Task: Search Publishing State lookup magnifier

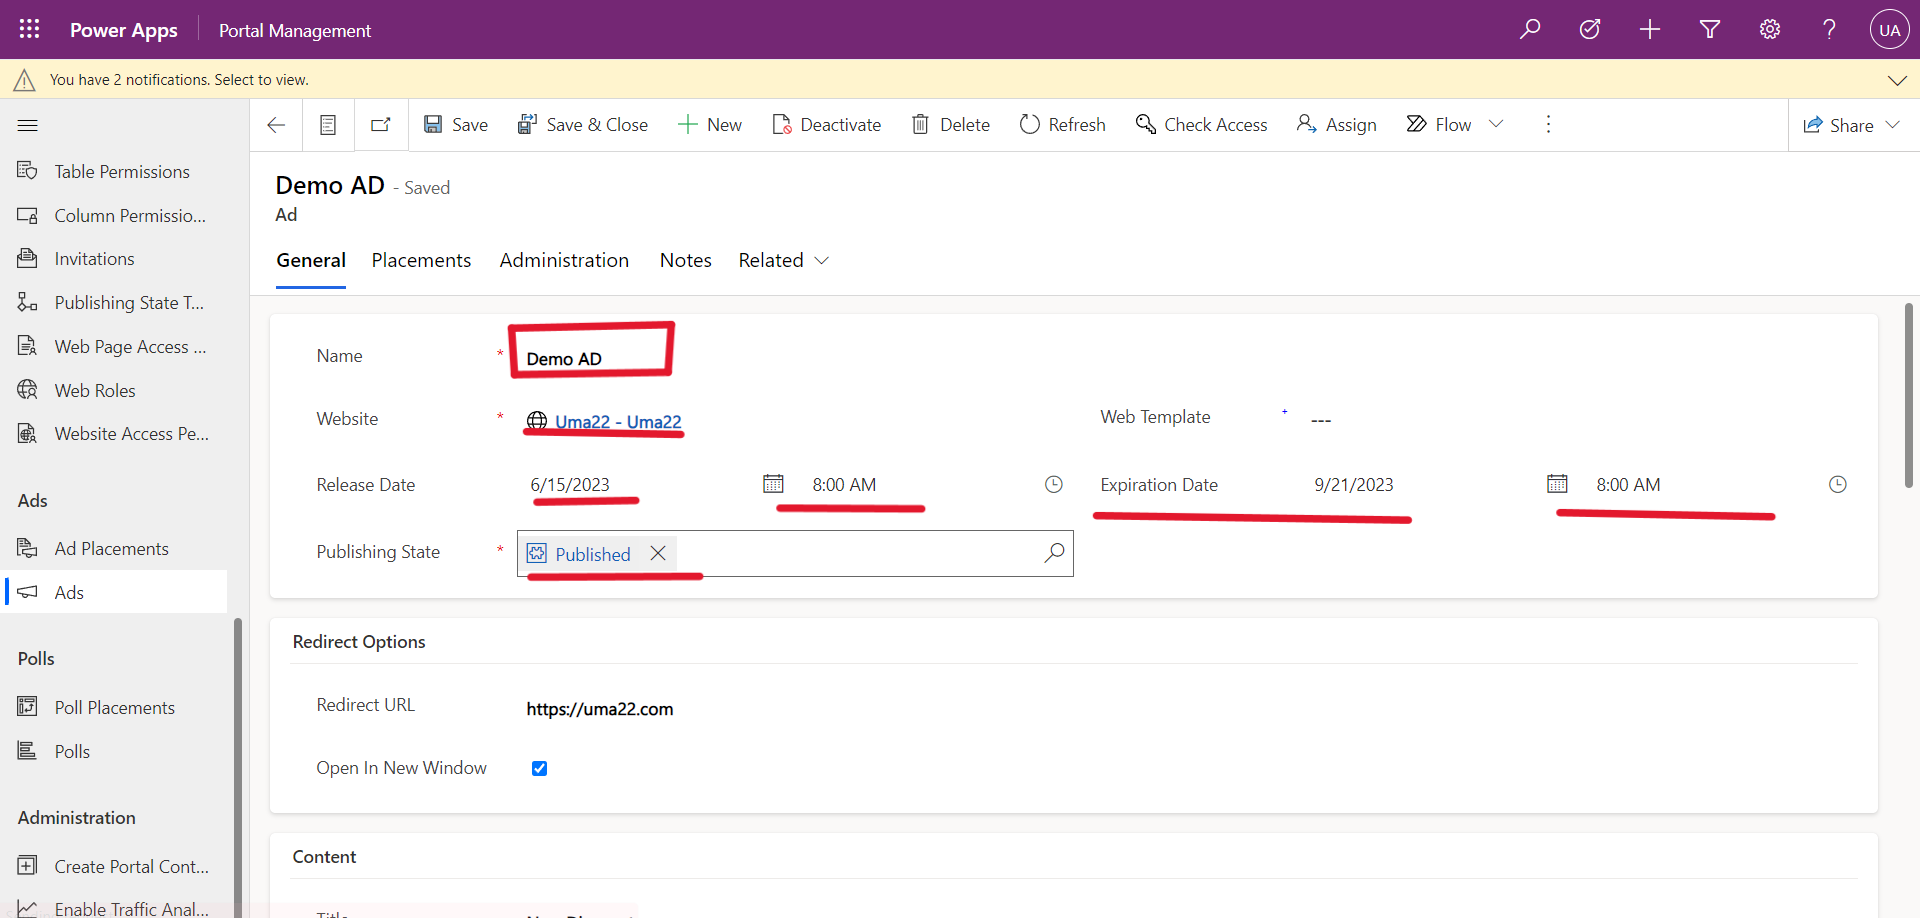Action: click(x=1054, y=553)
